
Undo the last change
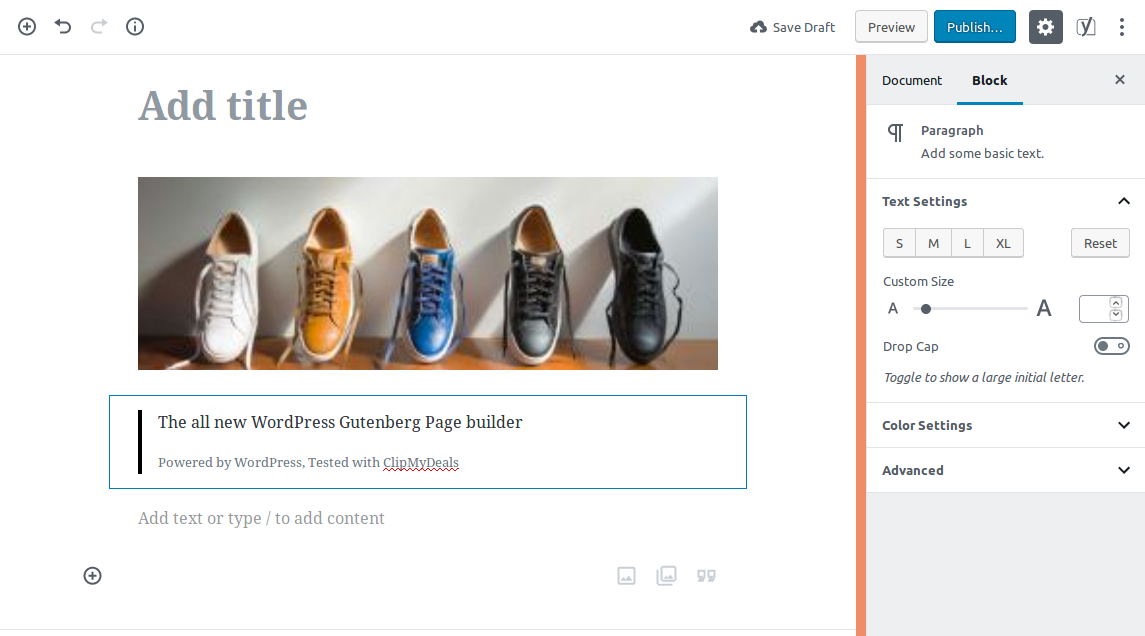63,27
